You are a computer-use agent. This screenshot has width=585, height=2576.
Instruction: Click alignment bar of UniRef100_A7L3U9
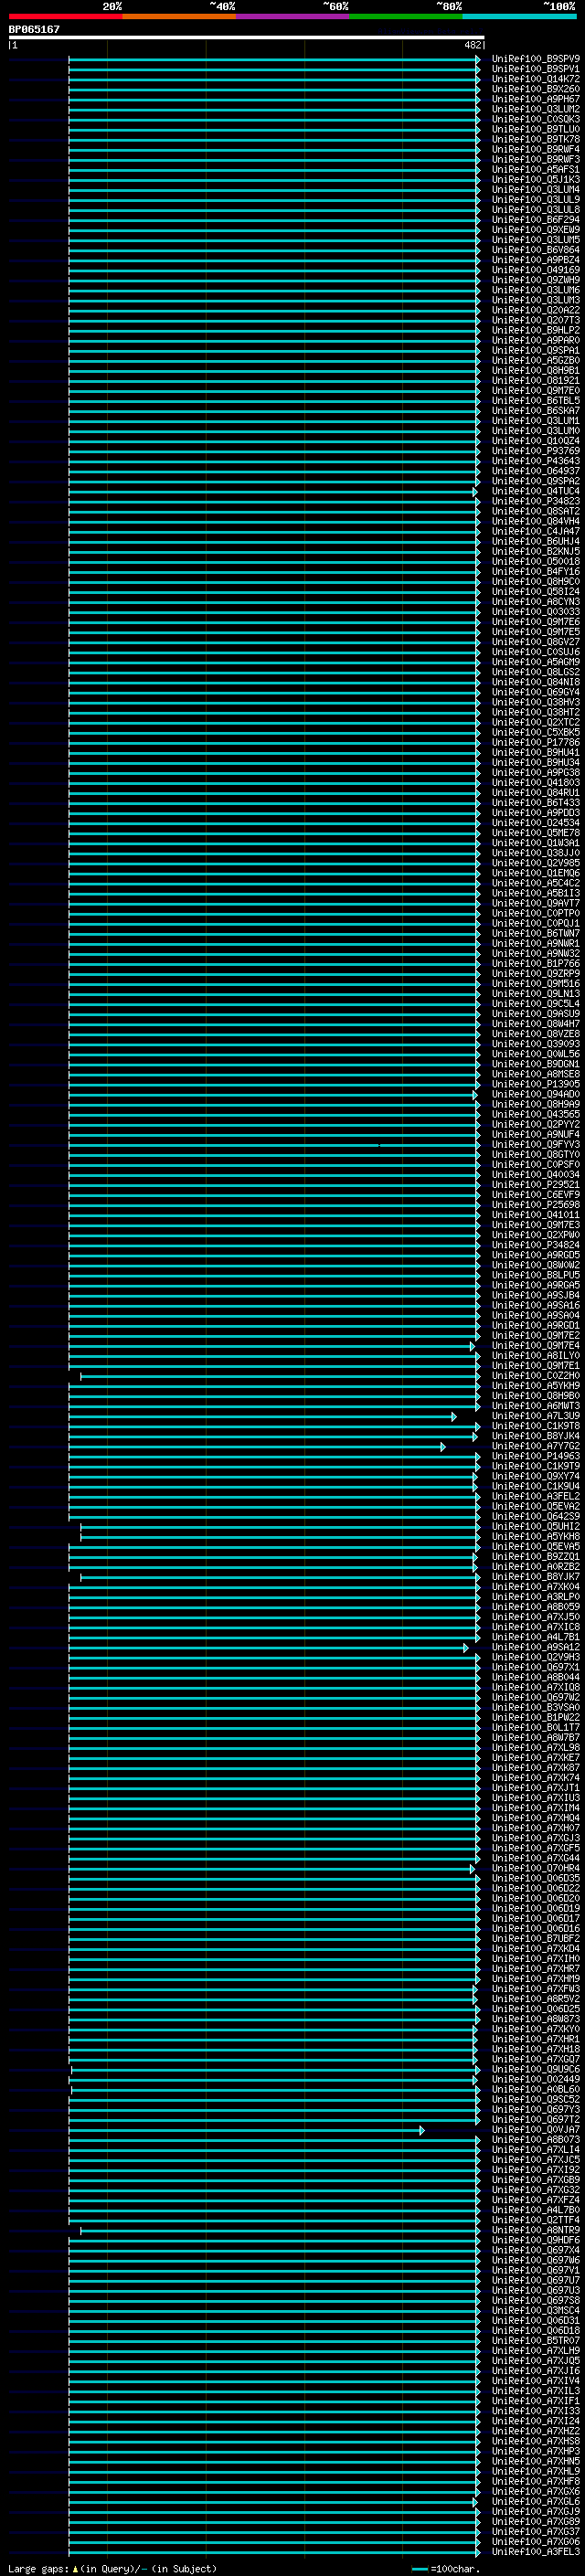[262, 1417]
